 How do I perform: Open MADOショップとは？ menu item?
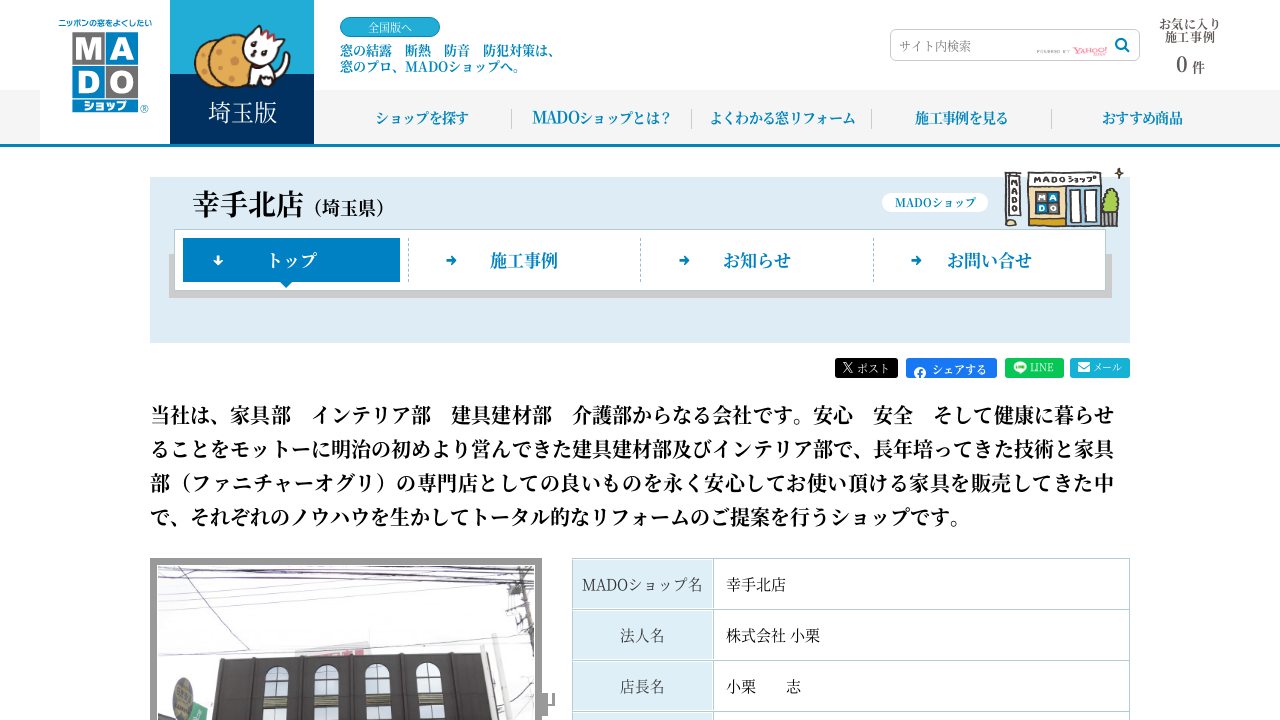[x=601, y=118]
